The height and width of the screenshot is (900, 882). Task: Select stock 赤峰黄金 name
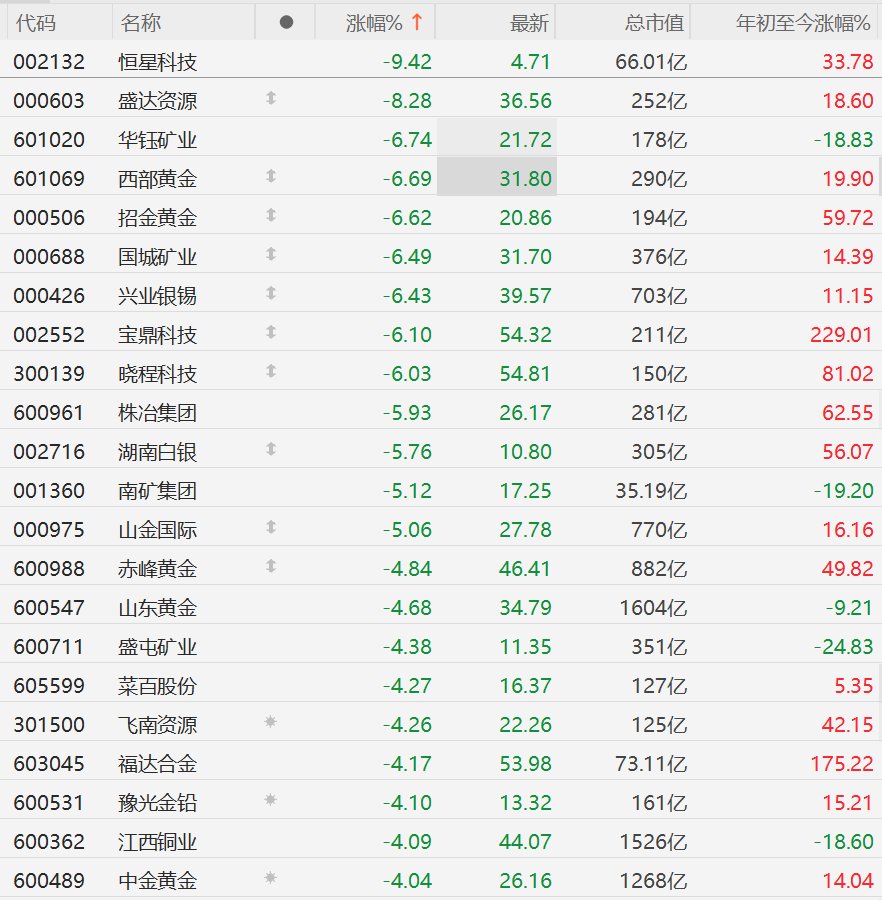(157, 569)
